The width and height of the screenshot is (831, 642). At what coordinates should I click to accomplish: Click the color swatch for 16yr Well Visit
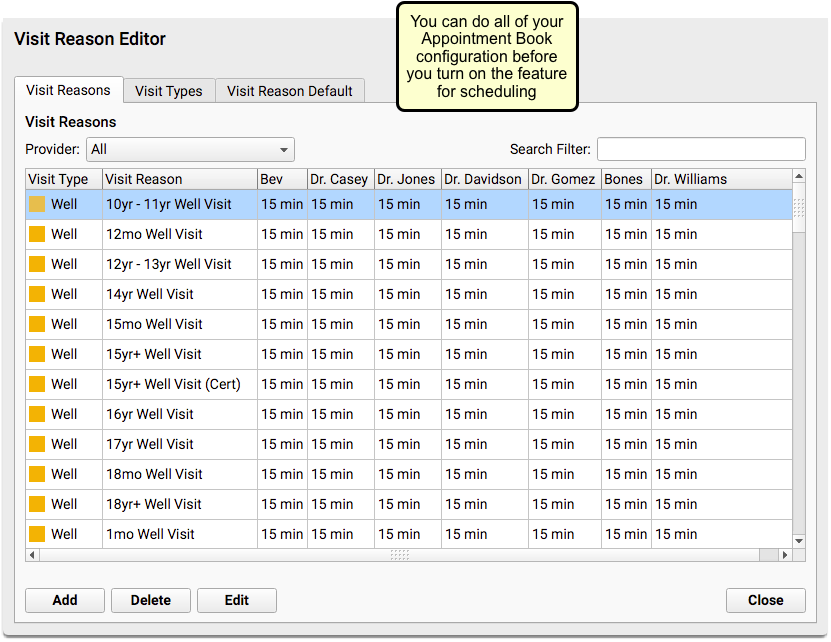click(x=37, y=414)
